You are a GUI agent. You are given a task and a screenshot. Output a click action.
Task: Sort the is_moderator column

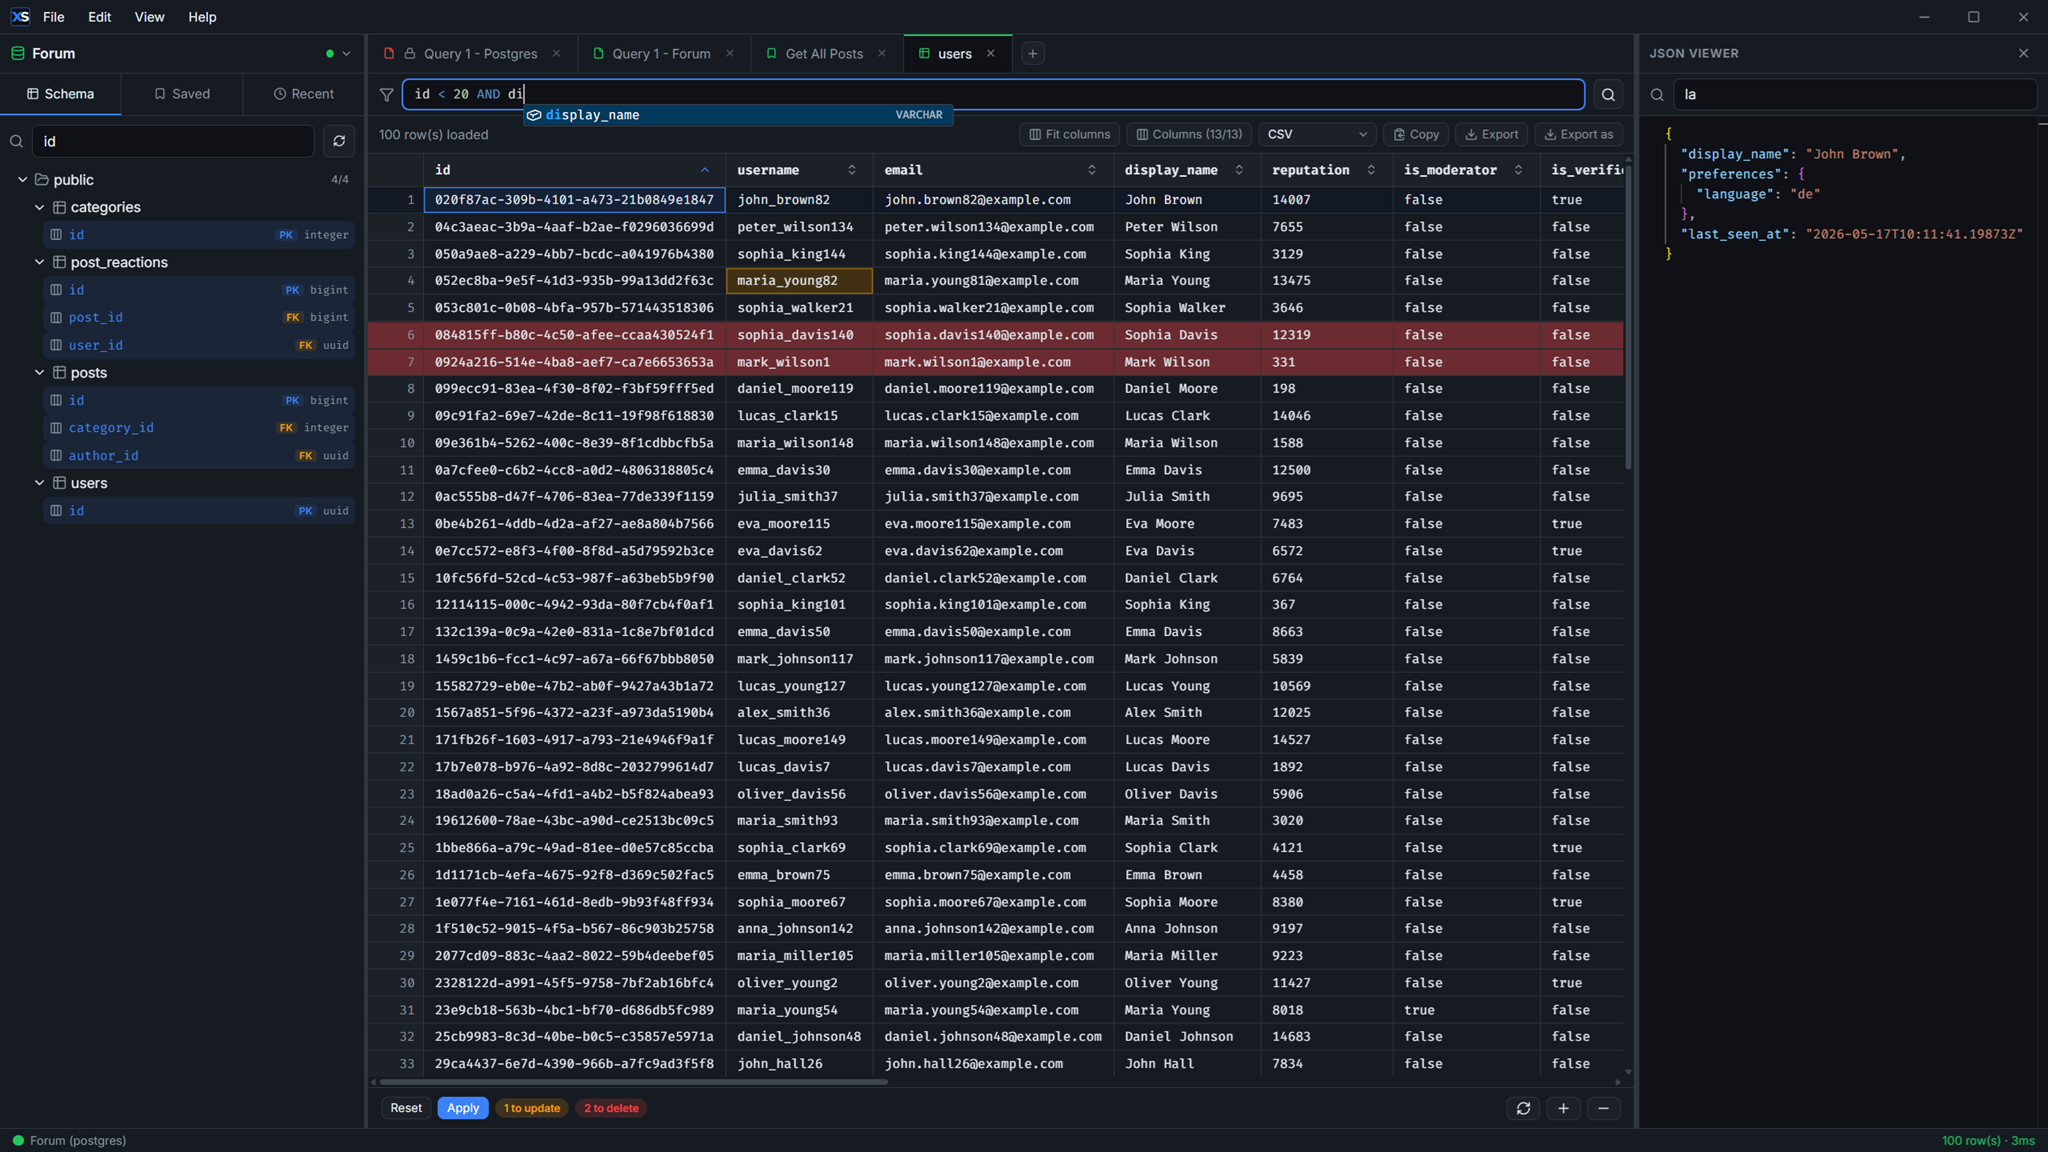(x=1518, y=170)
